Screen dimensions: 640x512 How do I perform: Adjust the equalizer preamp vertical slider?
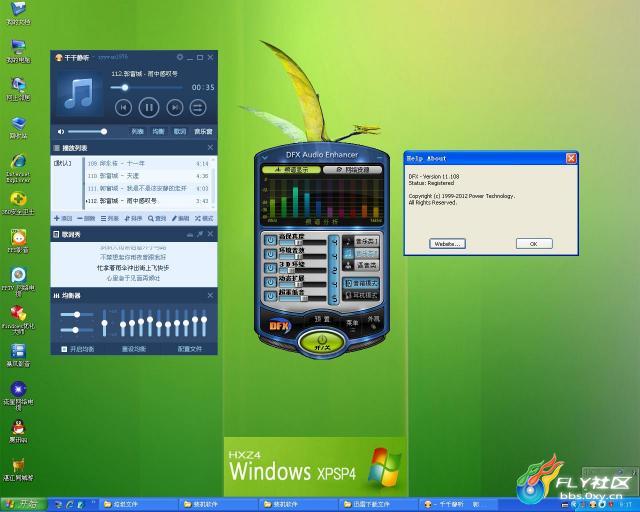104,323
